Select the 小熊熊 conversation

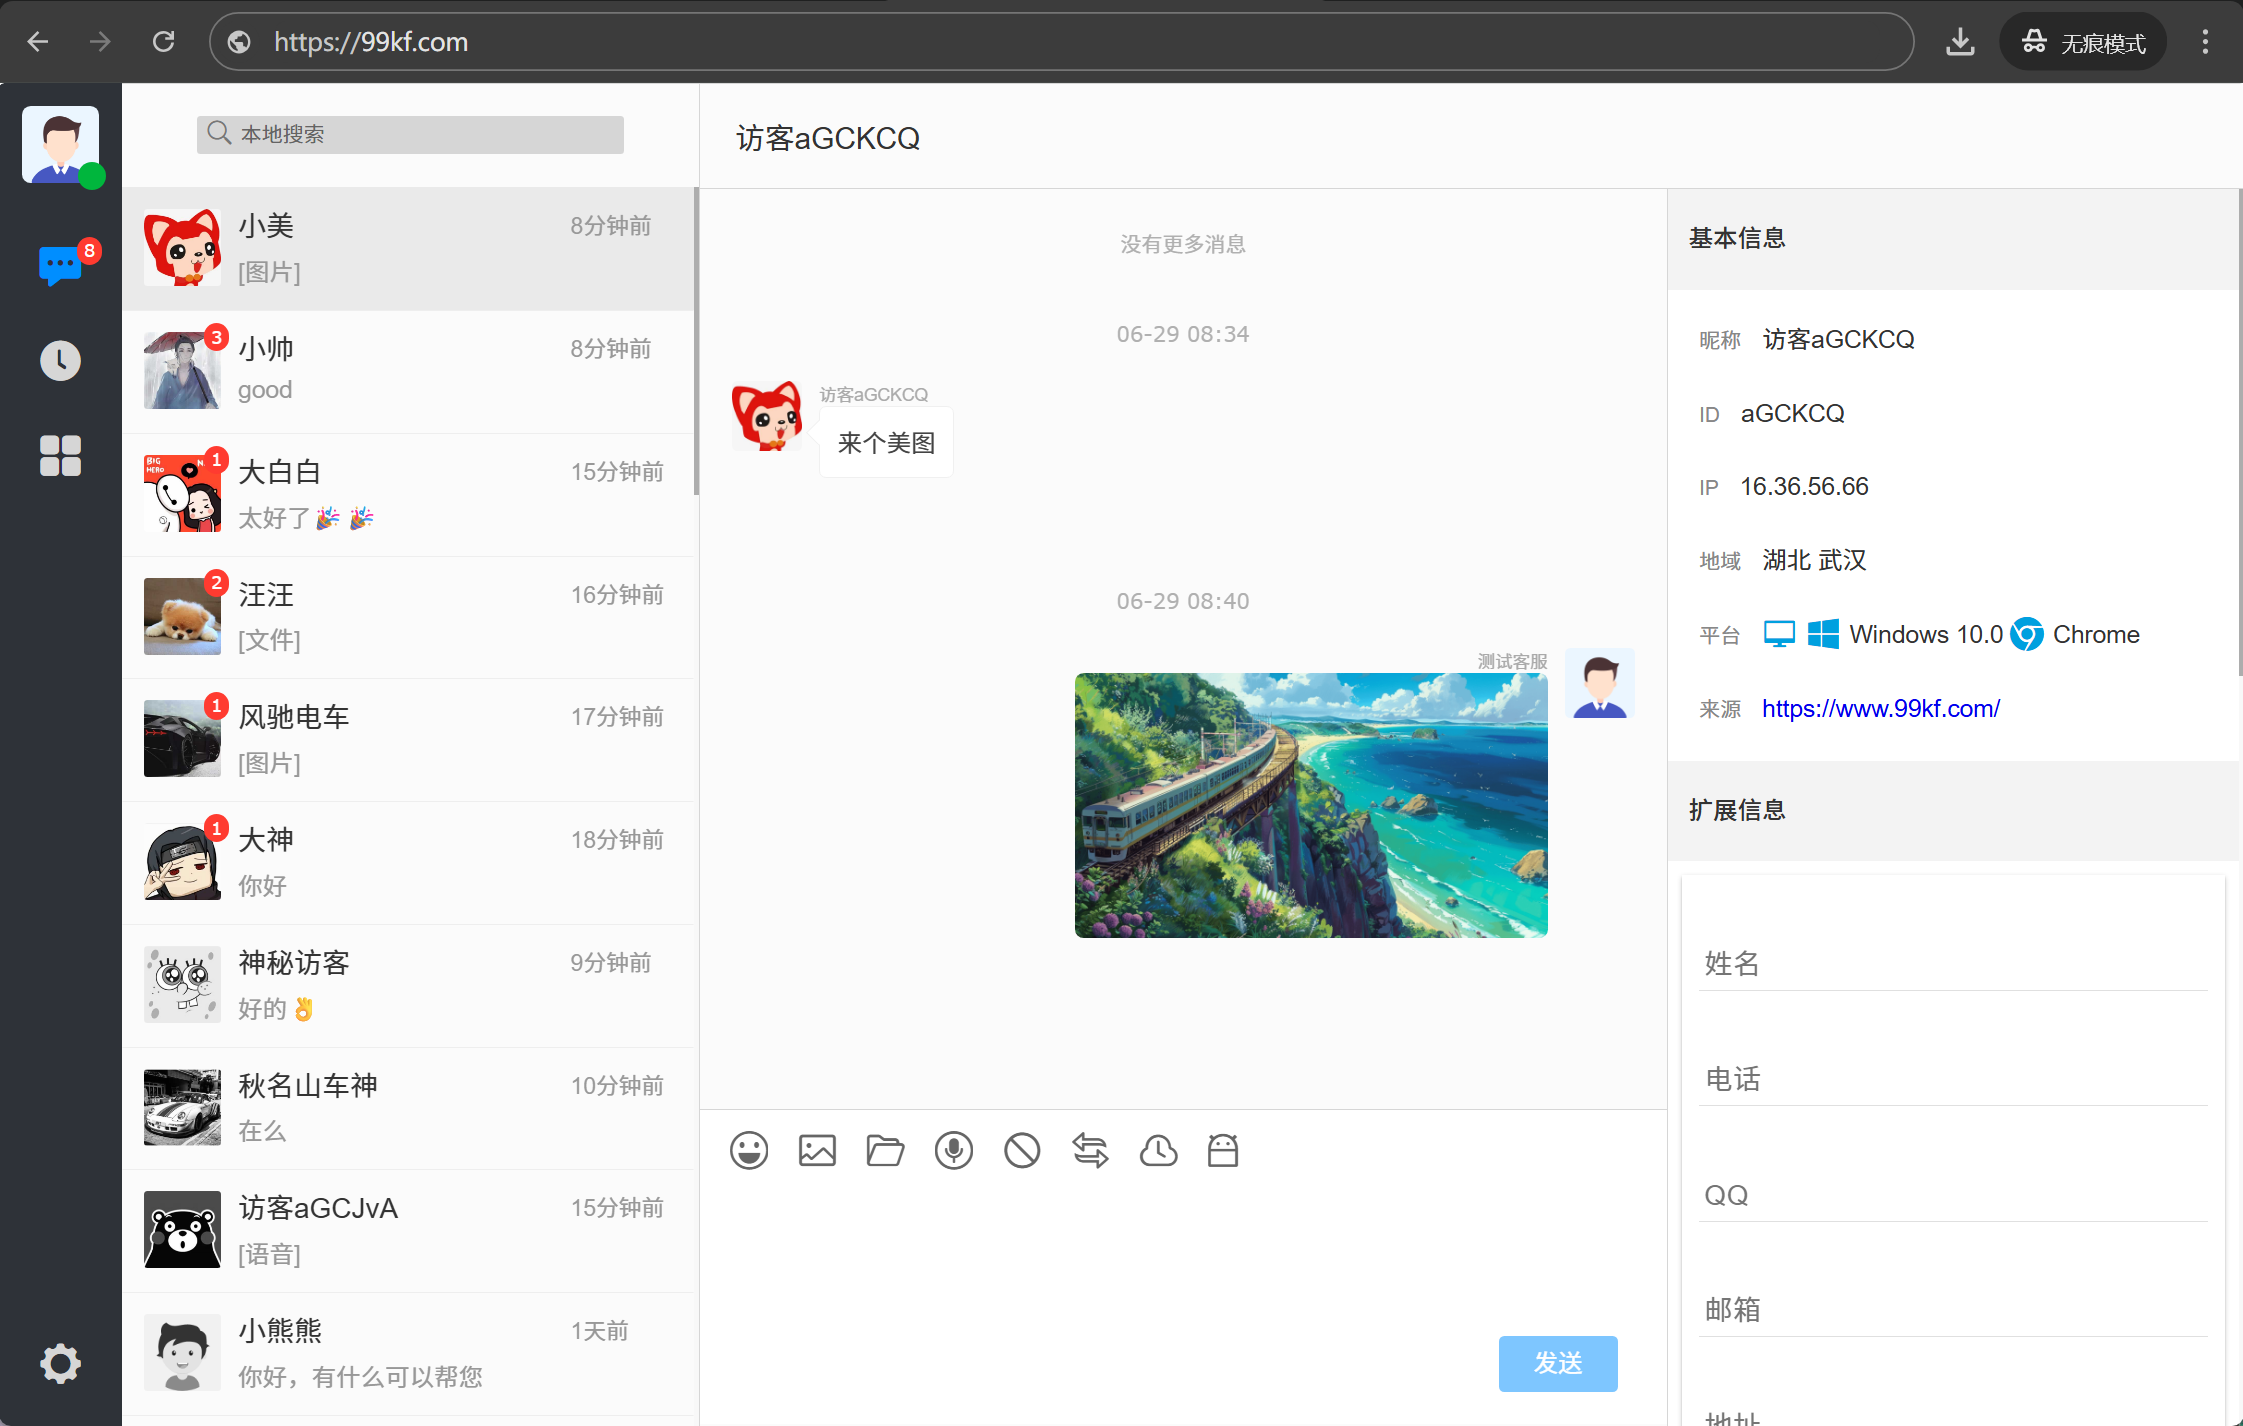click(x=409, y=1354)
